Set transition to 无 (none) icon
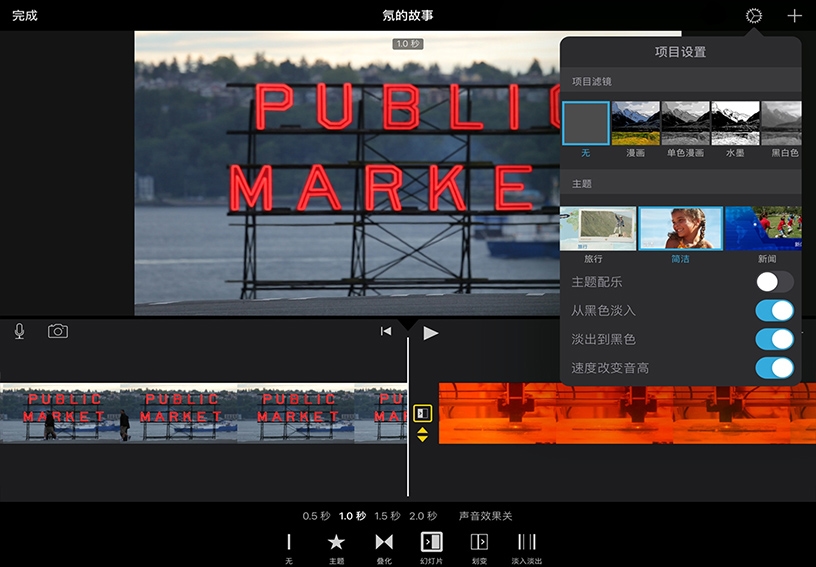This screenshot has height=567, width=816. [x=289, y=542]
